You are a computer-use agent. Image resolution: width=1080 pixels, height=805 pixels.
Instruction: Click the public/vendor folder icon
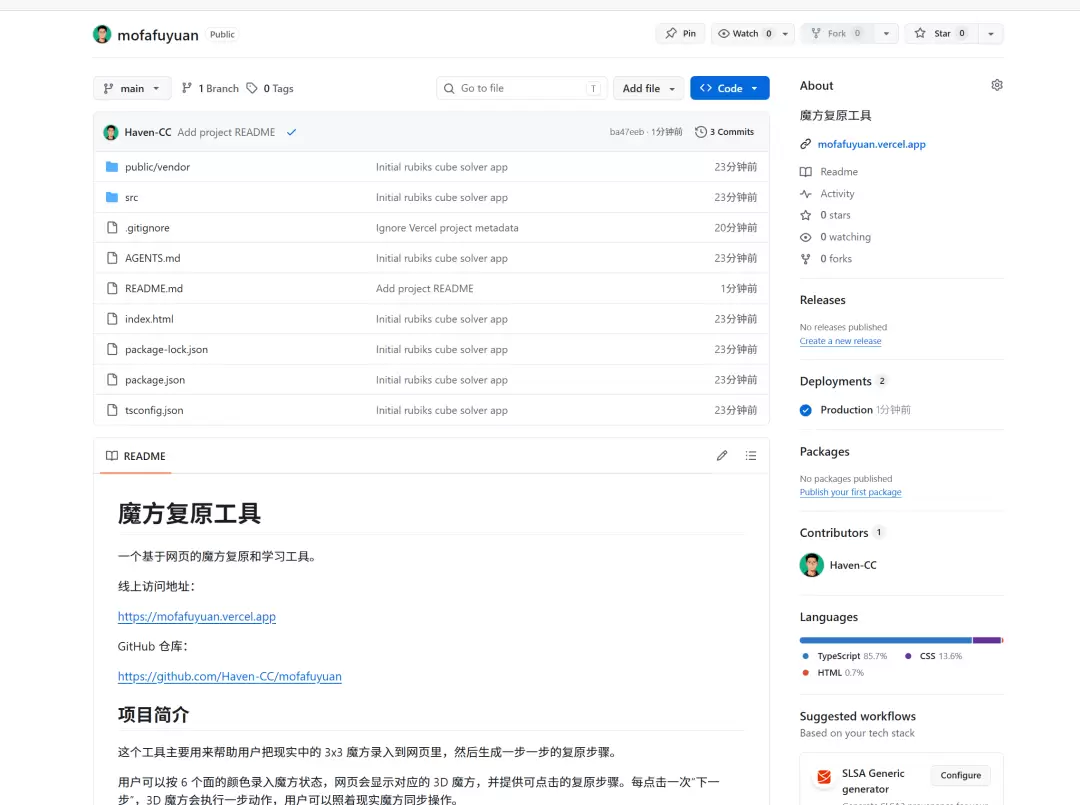tap(112, 167)
